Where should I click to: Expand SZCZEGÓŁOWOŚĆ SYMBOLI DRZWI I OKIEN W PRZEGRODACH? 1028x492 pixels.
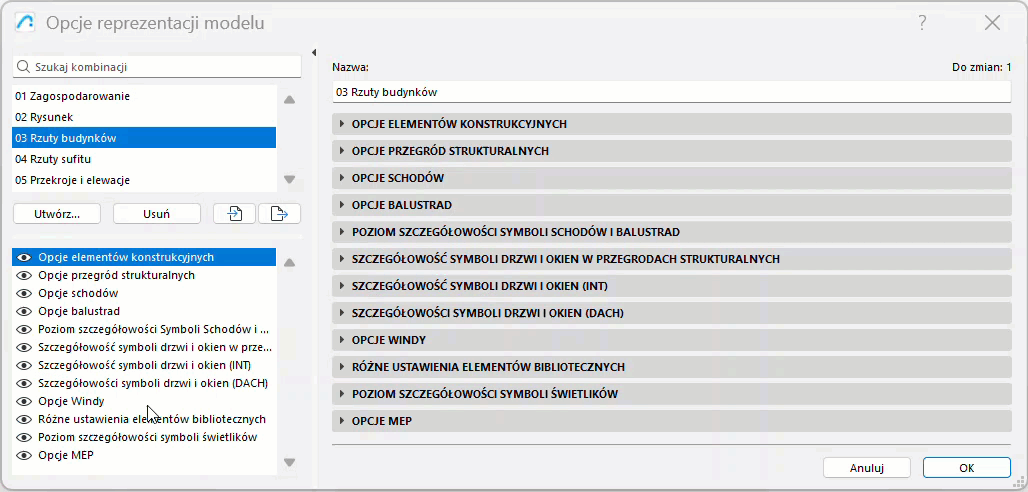(x=672, y=259)
